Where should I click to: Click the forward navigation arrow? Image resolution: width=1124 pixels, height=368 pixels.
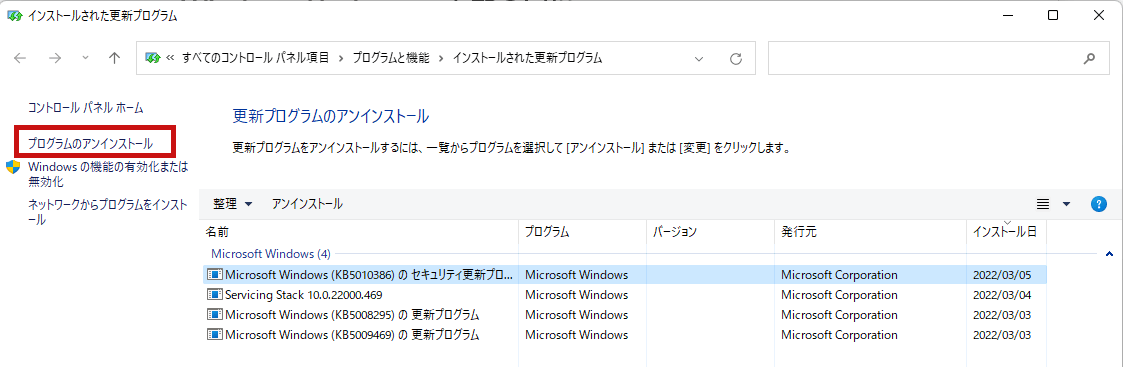[55, 59]
